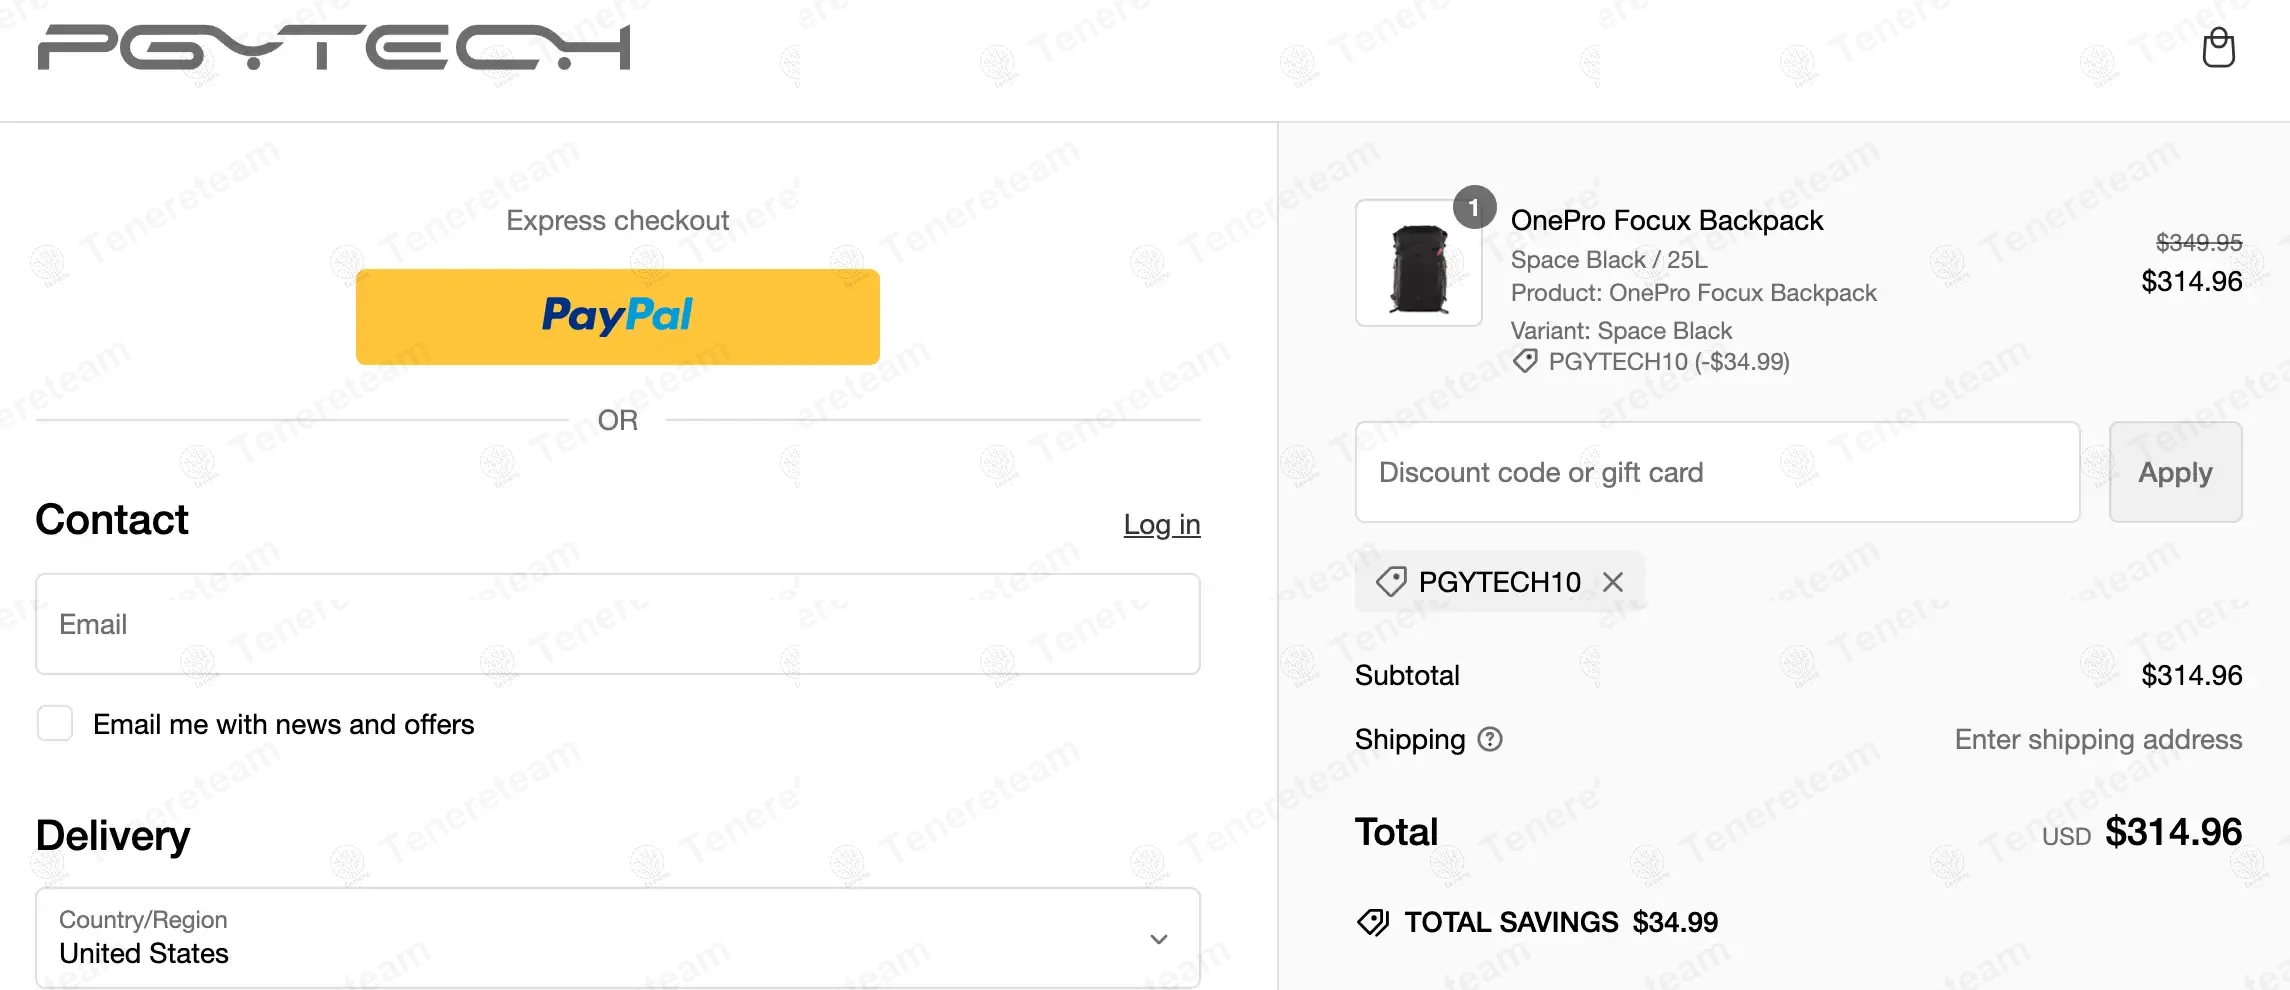The height and width of the screenshot is (990, 2290).
Task: Click the Shipping help question mark icon
Action: tap(1490, 739)
